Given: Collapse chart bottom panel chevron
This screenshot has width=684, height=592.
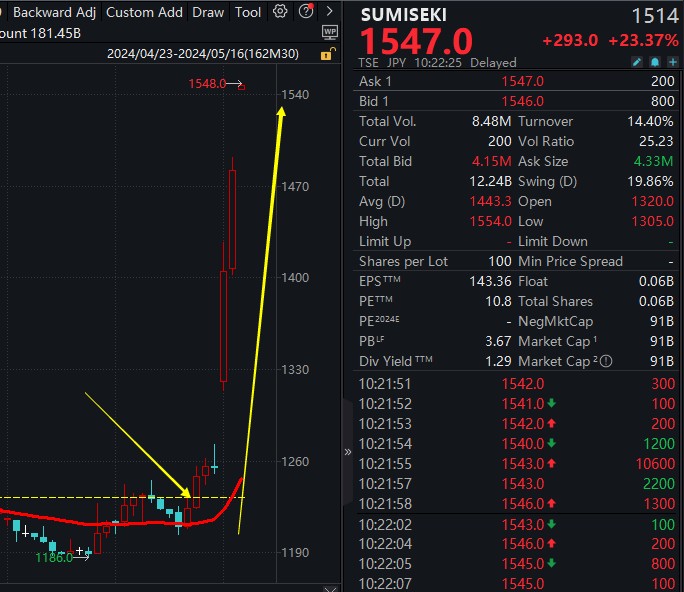Looking at the screenshot, I should (x=332, y=589).
